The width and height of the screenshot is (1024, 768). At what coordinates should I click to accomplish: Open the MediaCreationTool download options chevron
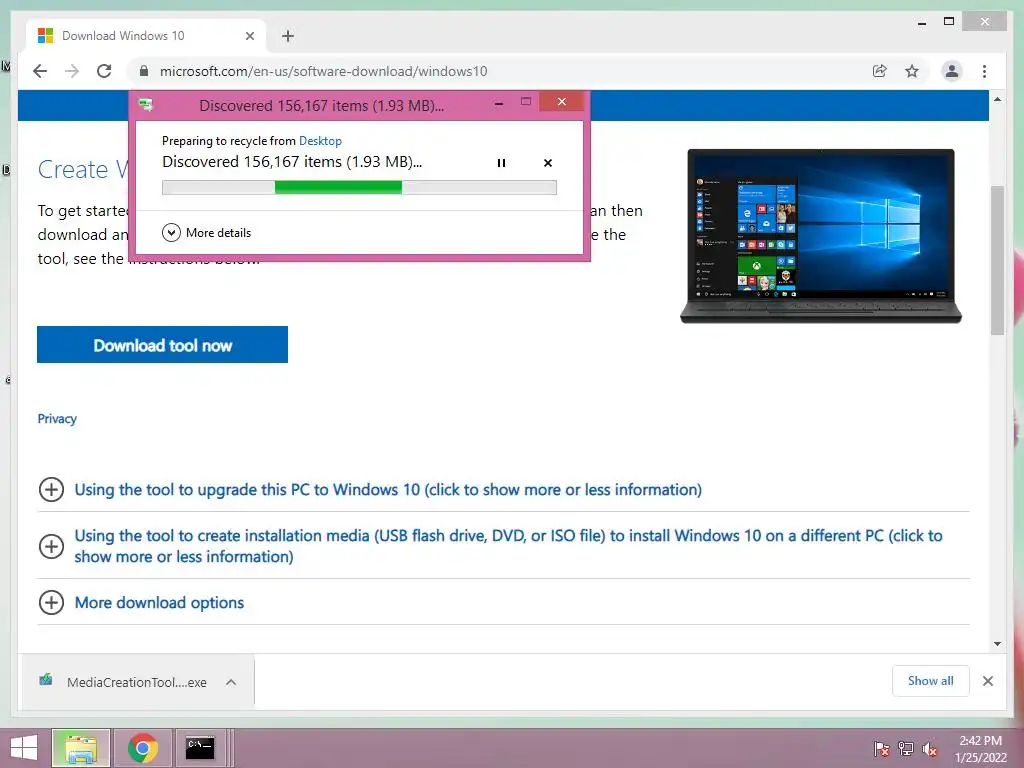click(x=231, y=682)
